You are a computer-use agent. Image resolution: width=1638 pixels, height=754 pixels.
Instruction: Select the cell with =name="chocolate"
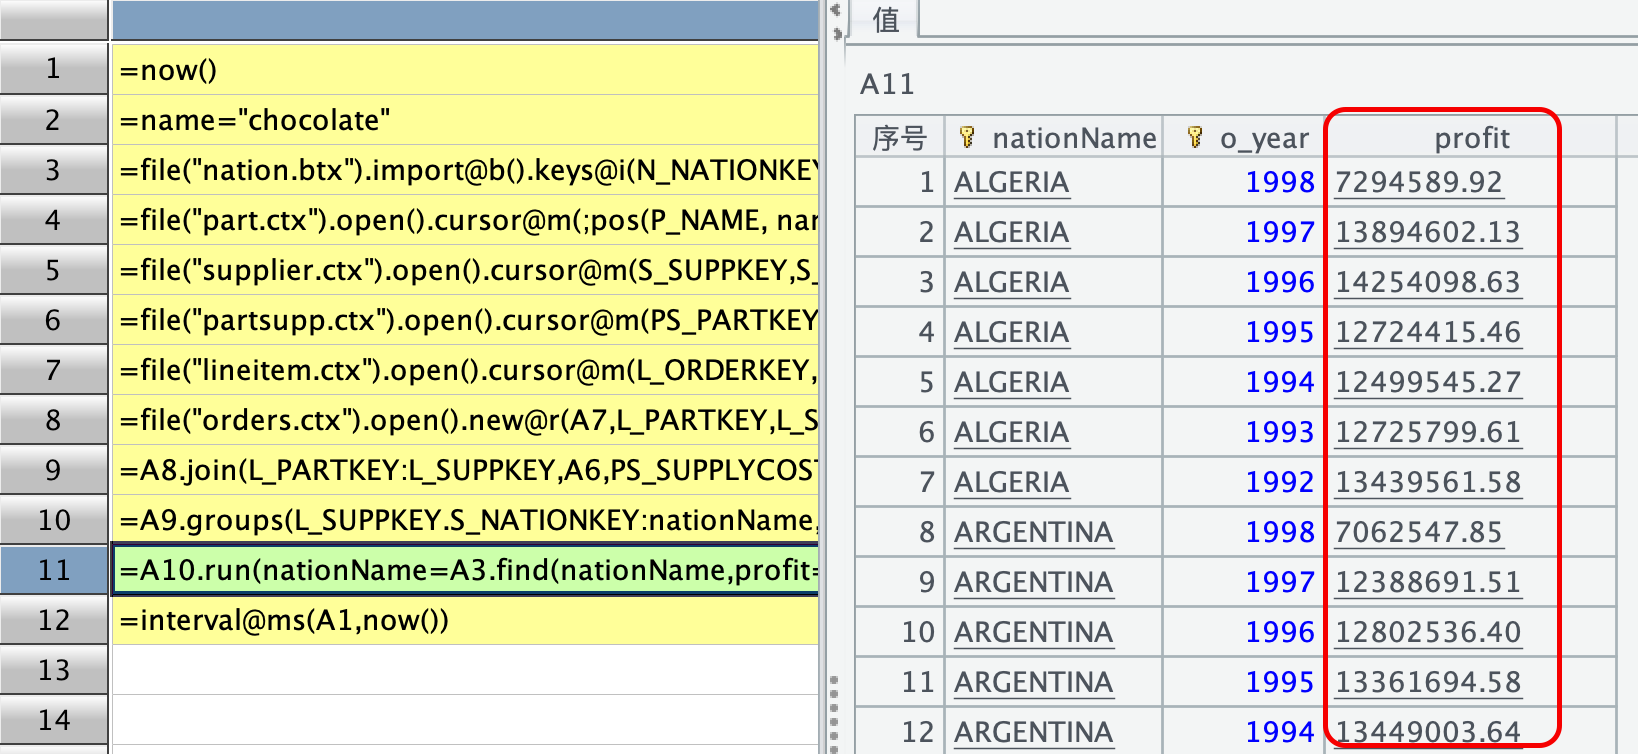pyautogui.click(x=465, y=120)
